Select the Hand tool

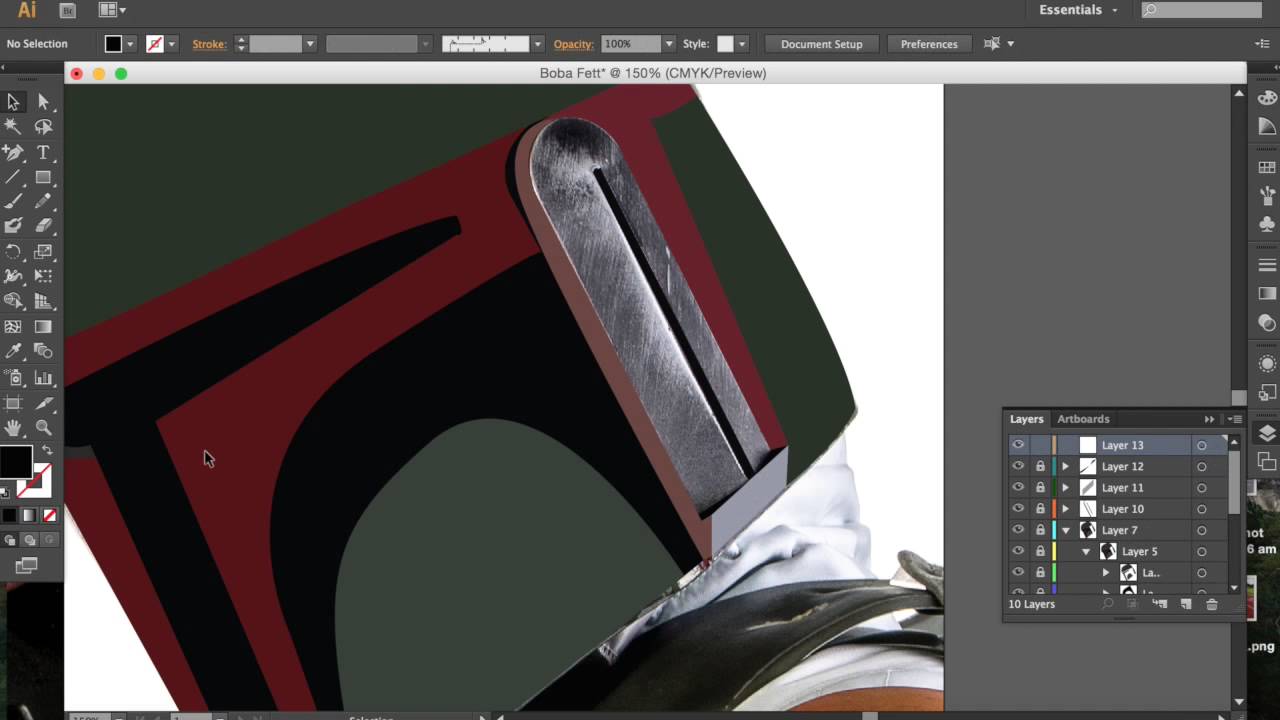[x=13, y=428]
